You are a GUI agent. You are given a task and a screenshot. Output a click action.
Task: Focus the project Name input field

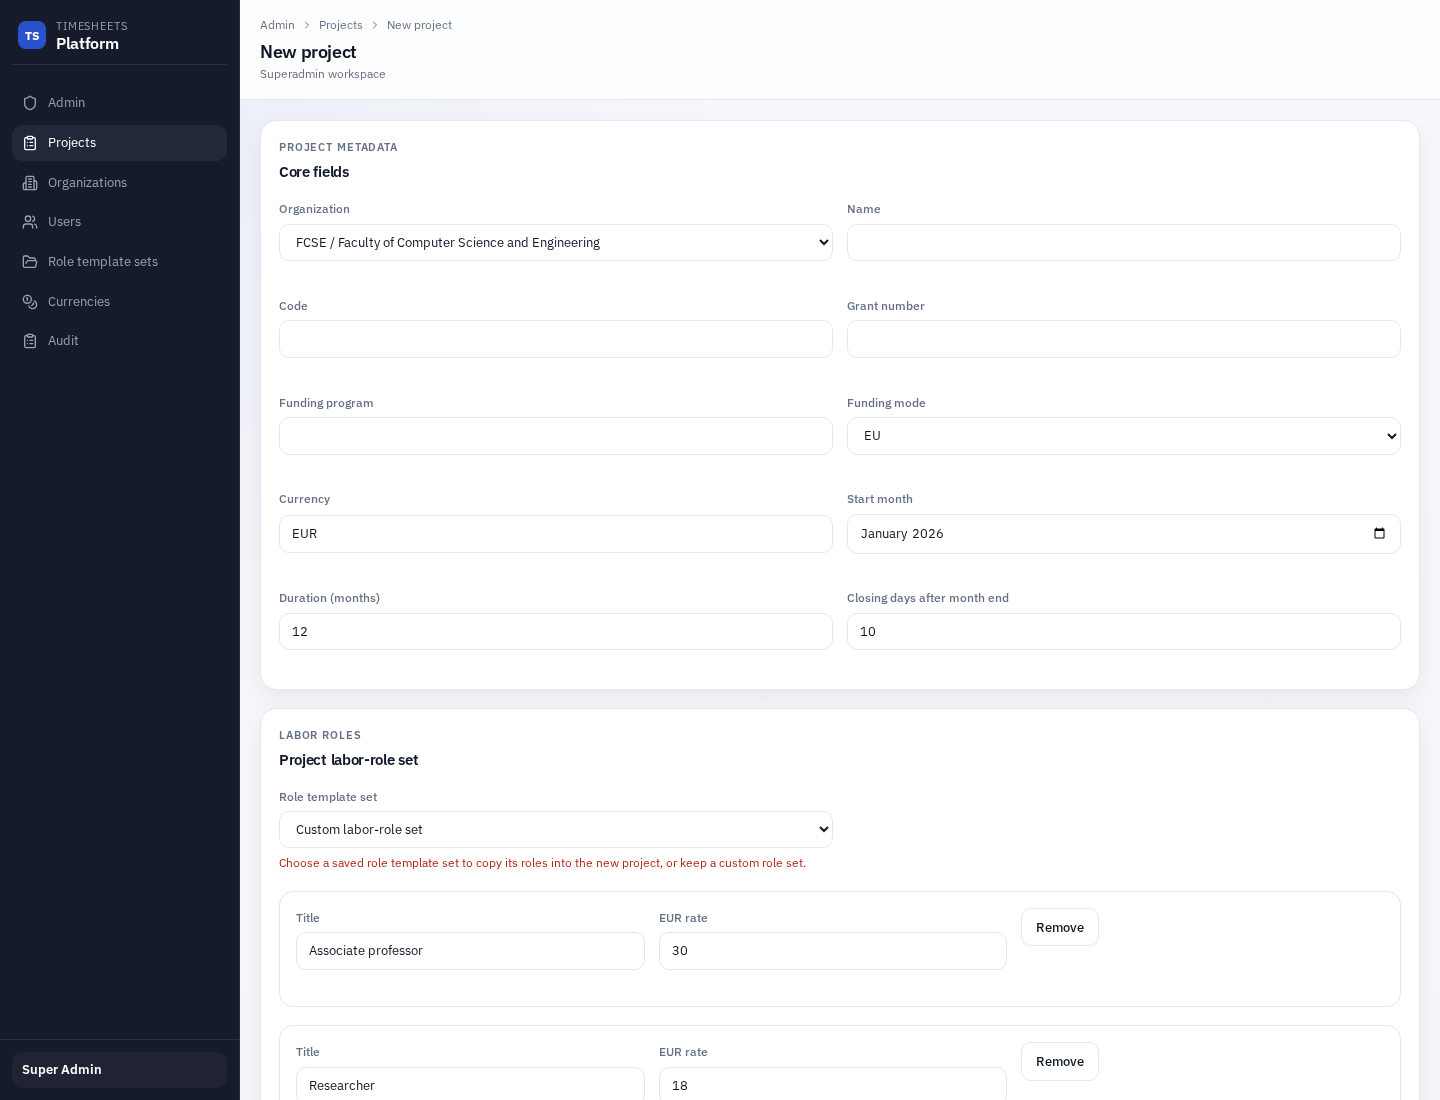(x=1124, y=242)
